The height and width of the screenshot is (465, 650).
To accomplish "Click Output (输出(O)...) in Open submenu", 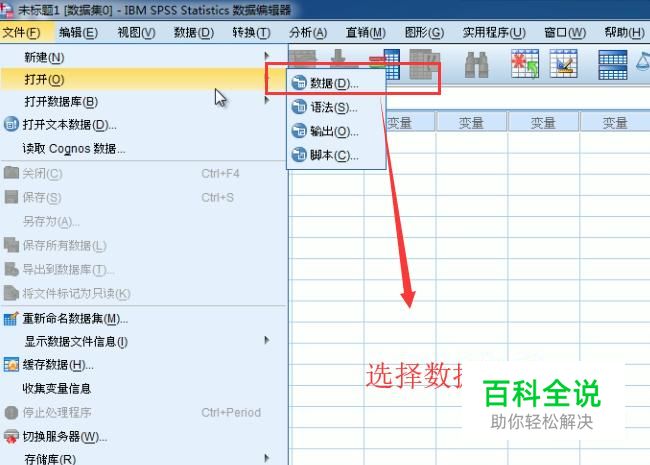I will pos(336,131).
